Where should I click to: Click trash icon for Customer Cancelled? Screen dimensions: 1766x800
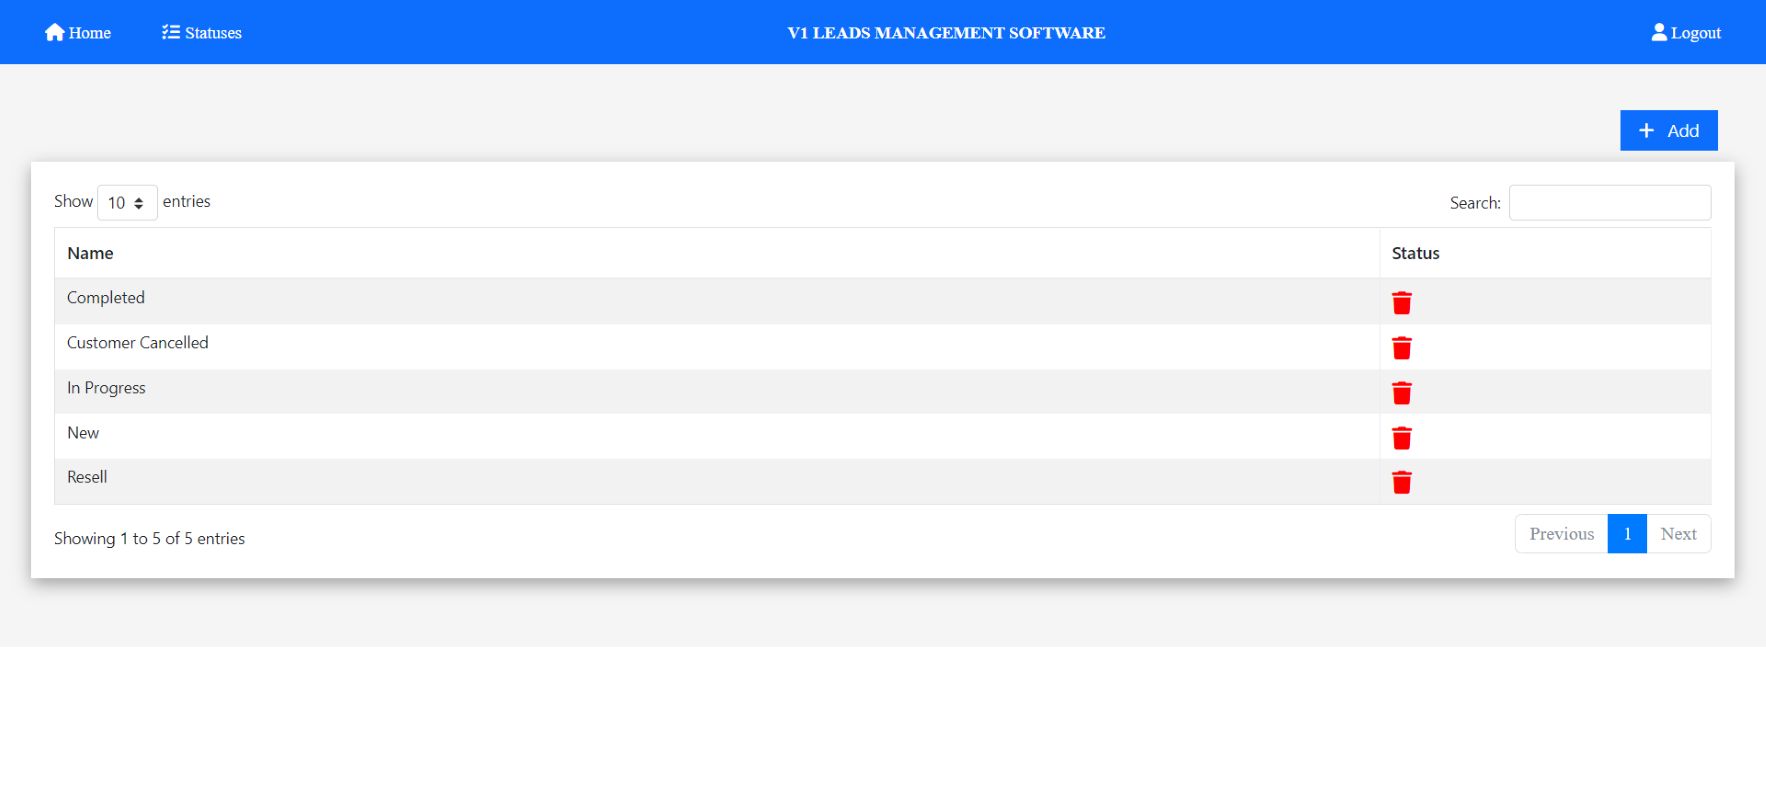(x=1401, y=348)
